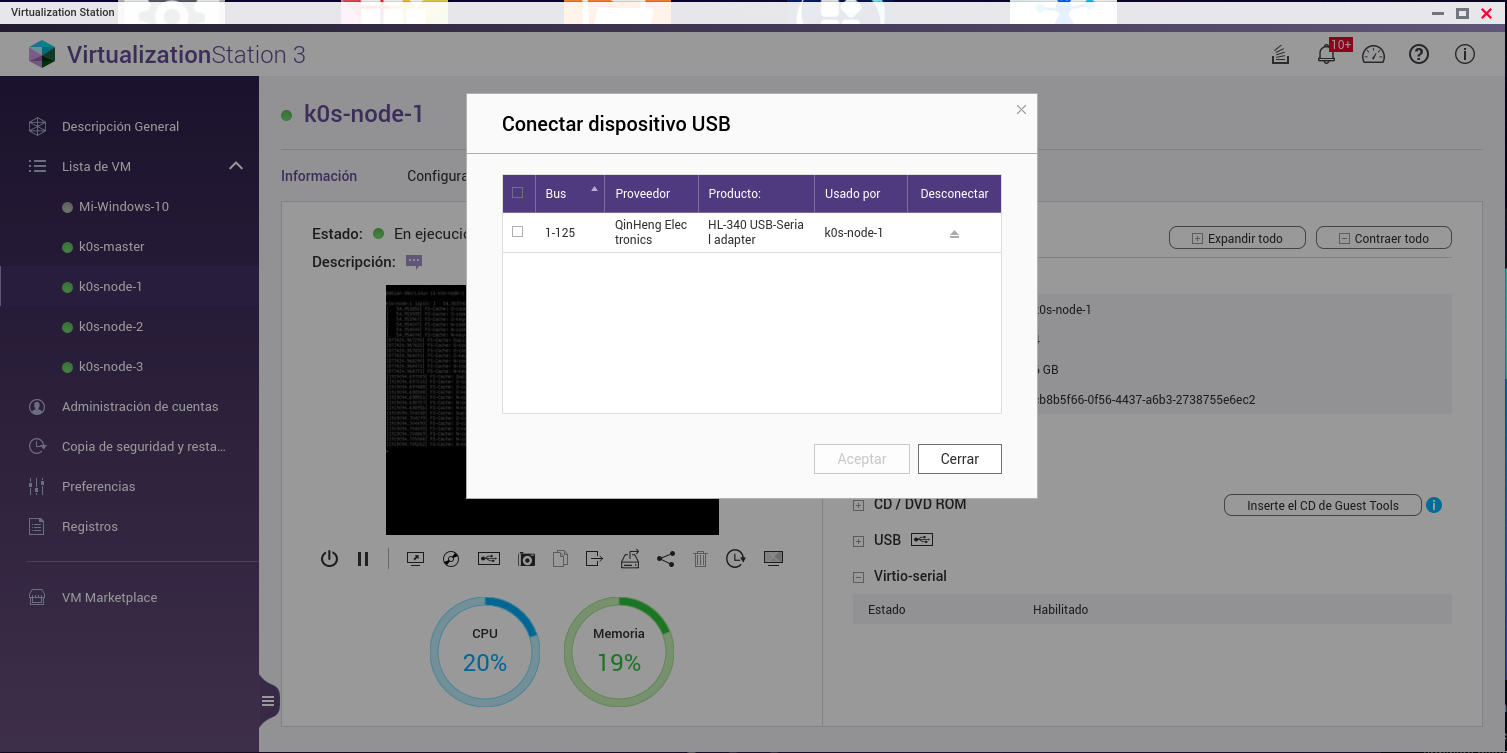
Task: Click the share VM toolbar icon
Action: click(x=666, y=559)
